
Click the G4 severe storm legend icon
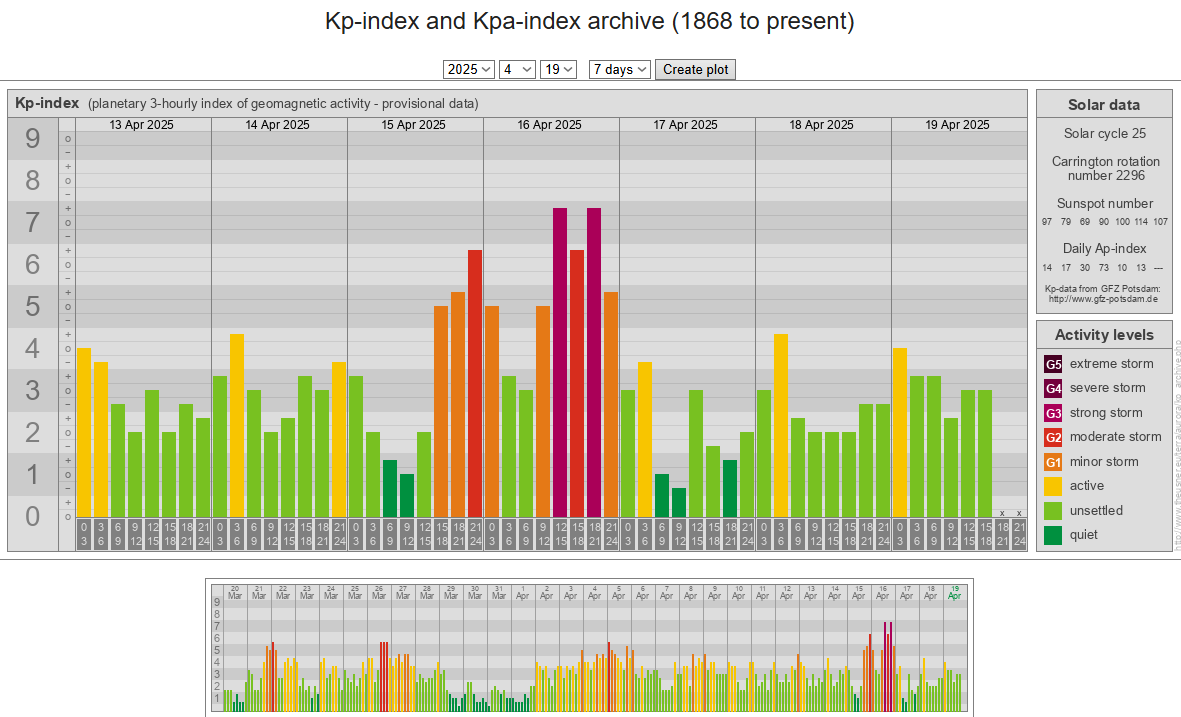pyautogui.click(x=1053, y=389)
